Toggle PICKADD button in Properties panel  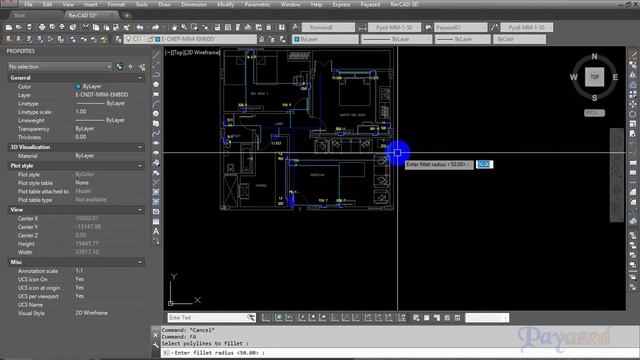(120, 67)
